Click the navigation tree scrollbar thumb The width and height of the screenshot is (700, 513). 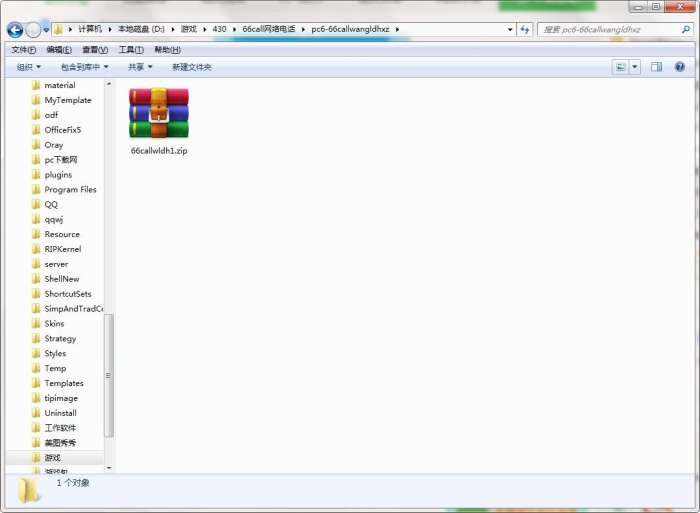coord(108,375)
